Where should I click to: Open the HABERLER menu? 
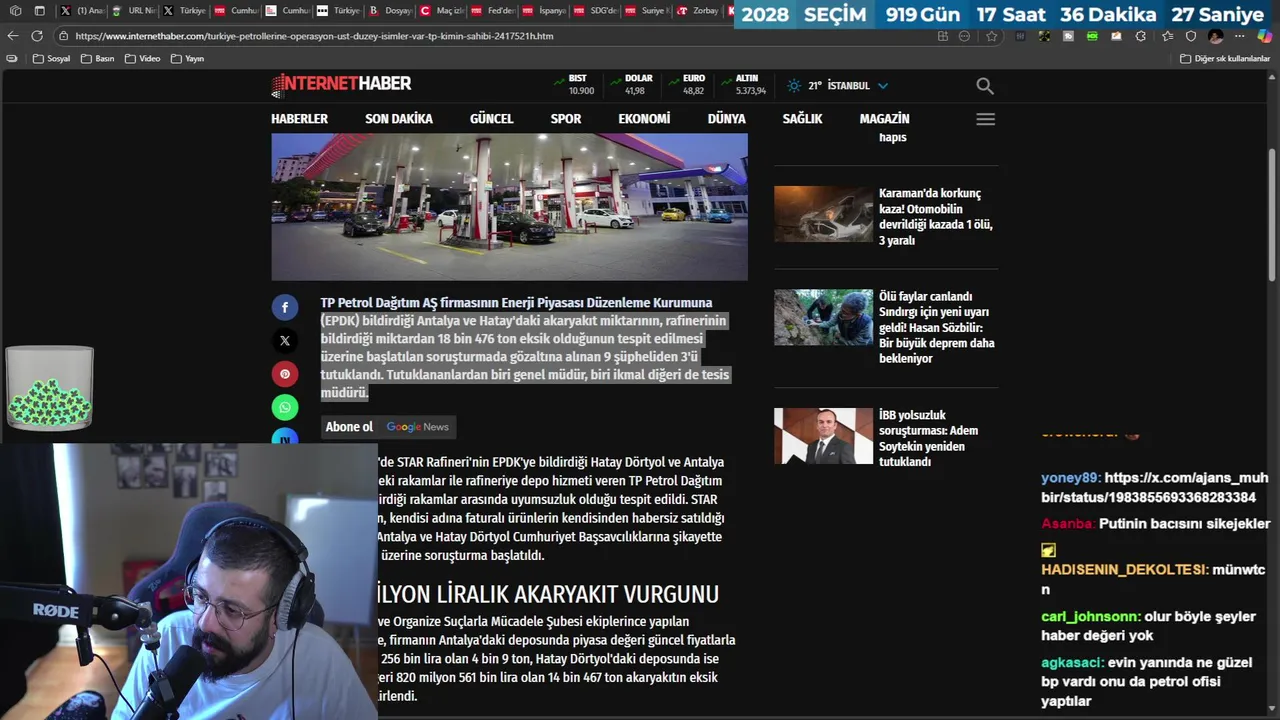click(299, 119)
